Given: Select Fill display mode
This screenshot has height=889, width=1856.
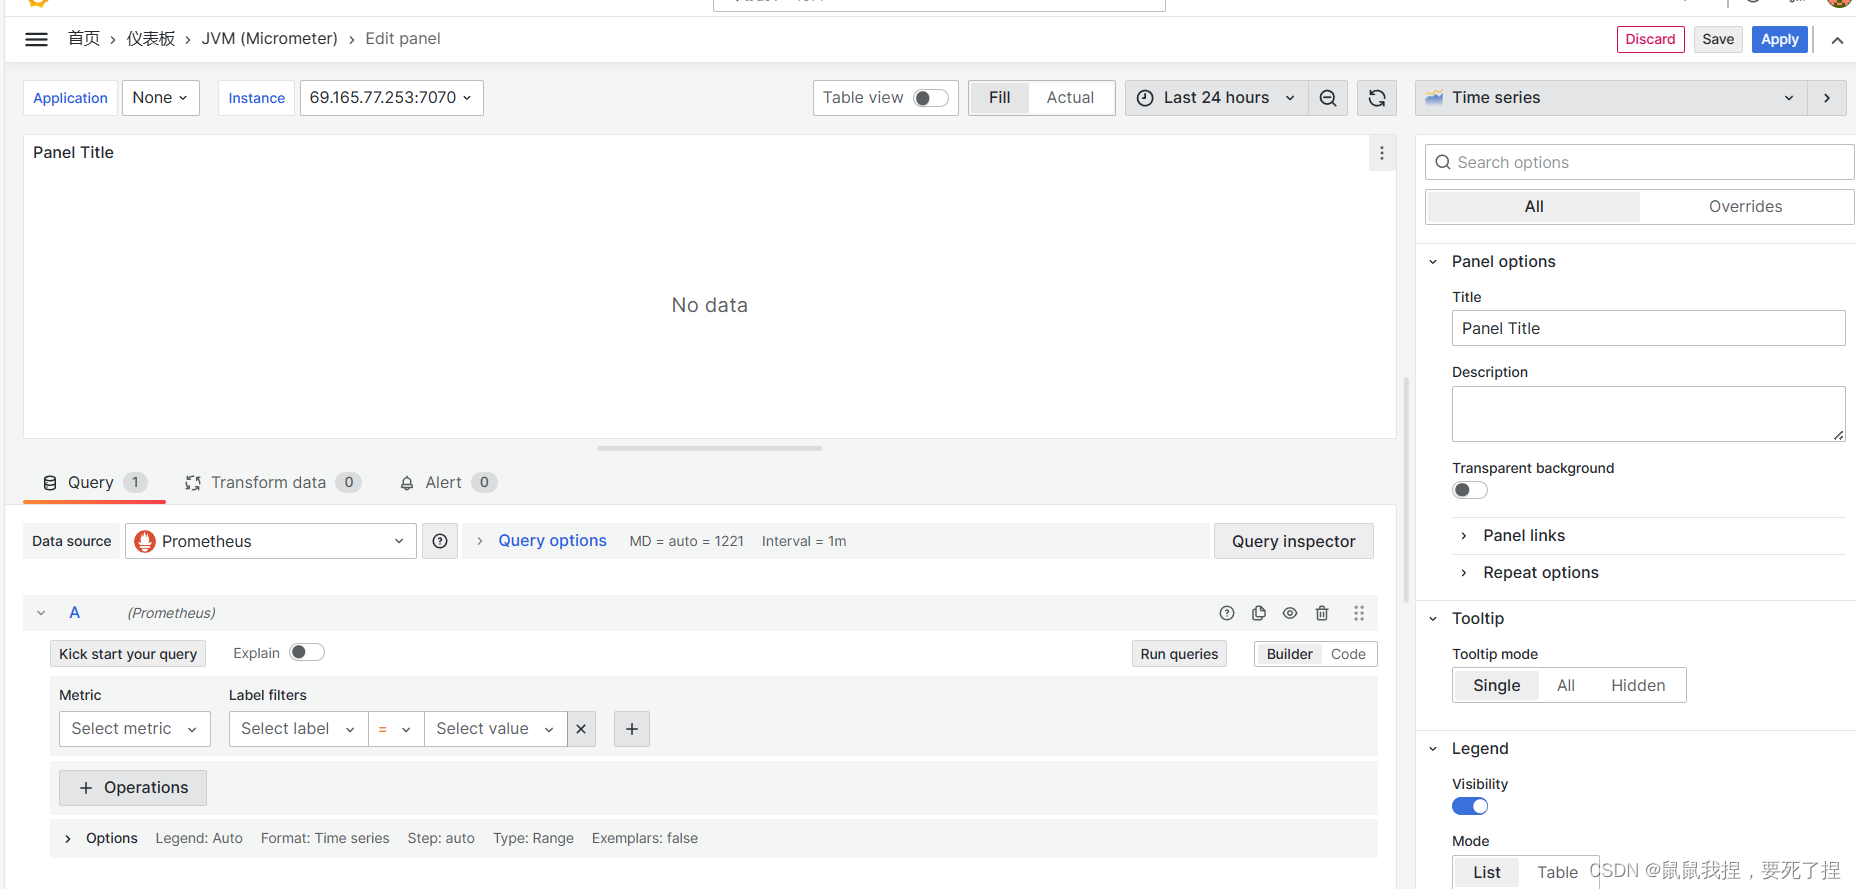Looking at the screenshot, I should (1000, 98).
